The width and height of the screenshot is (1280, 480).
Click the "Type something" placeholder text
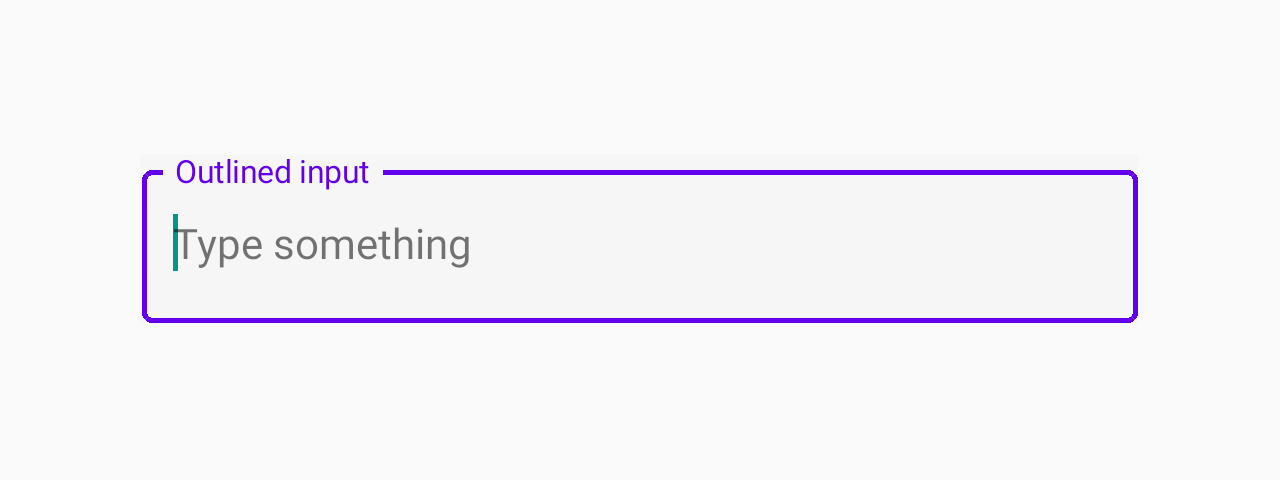(x=323, y=246)
